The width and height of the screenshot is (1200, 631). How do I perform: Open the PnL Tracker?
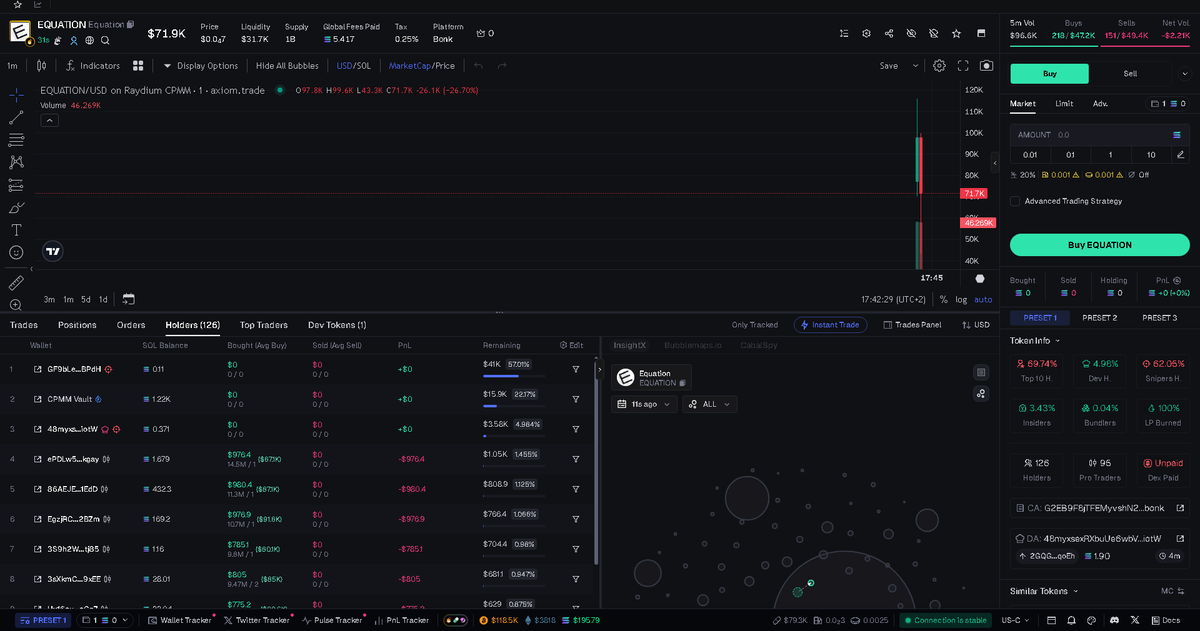coord(401,620)
